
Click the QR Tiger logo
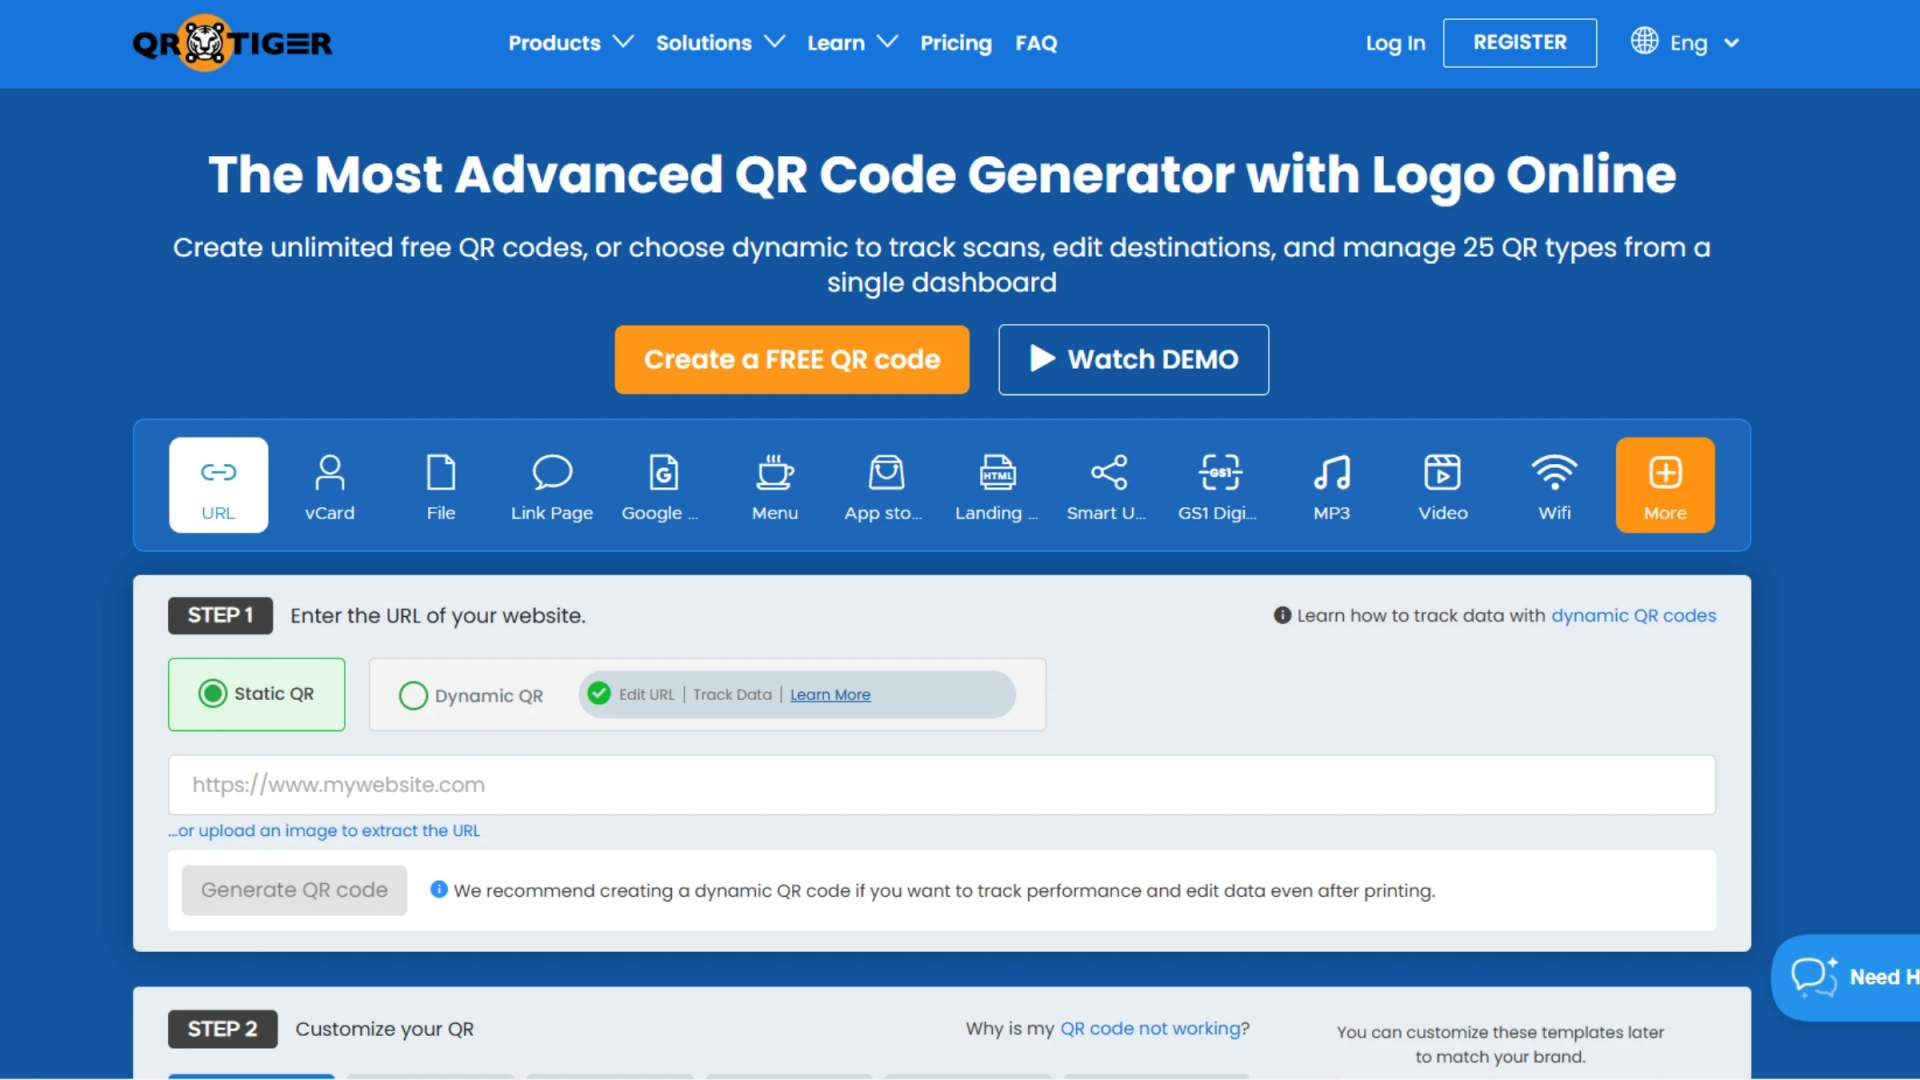232,43
